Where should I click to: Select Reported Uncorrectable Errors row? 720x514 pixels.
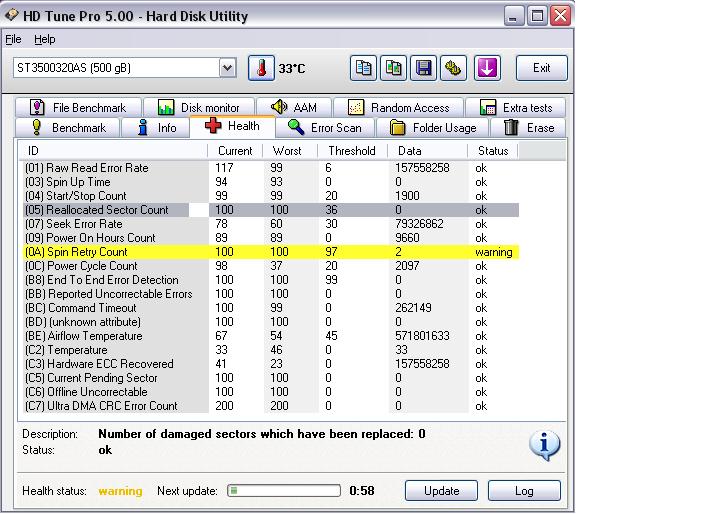271,294
